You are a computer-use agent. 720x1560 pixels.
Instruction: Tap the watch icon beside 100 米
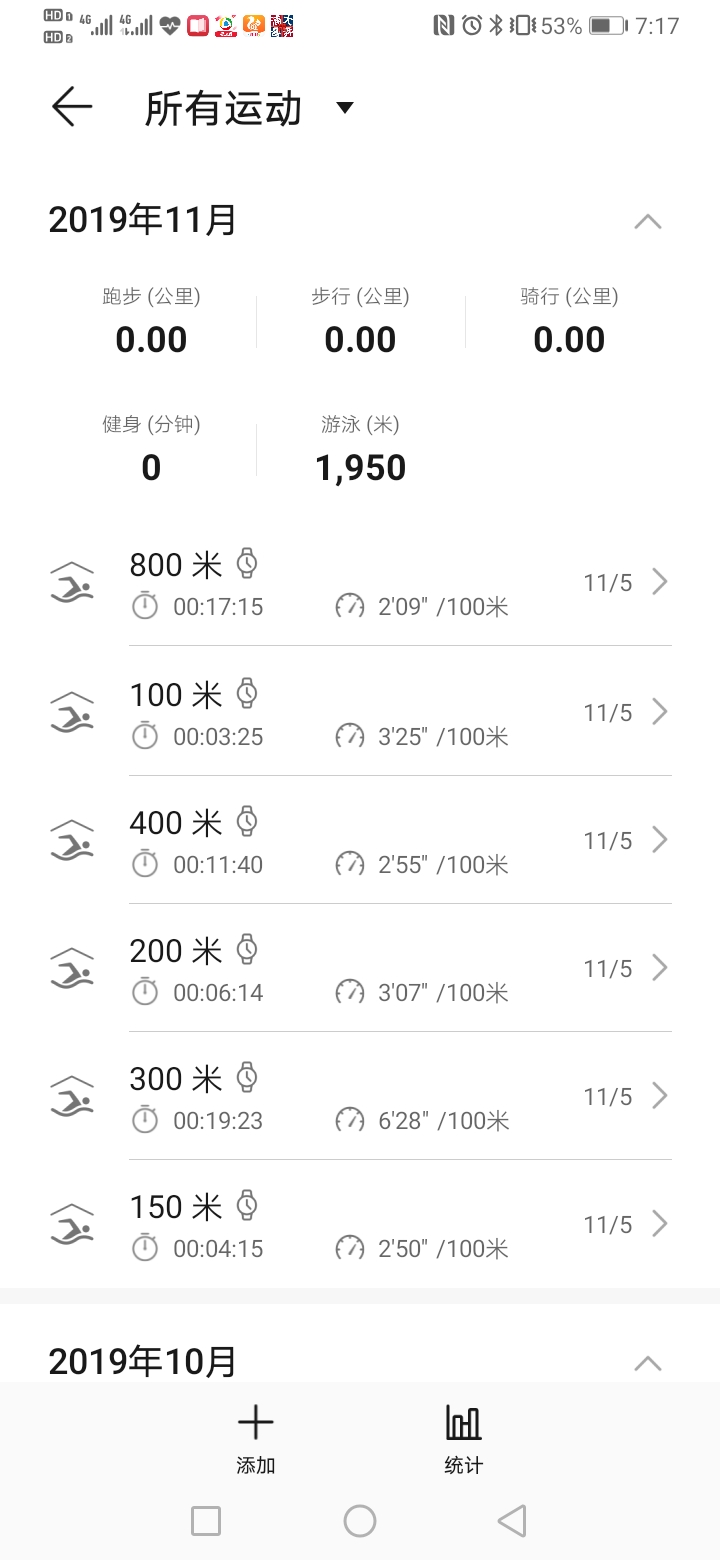[x=247, y=693]
